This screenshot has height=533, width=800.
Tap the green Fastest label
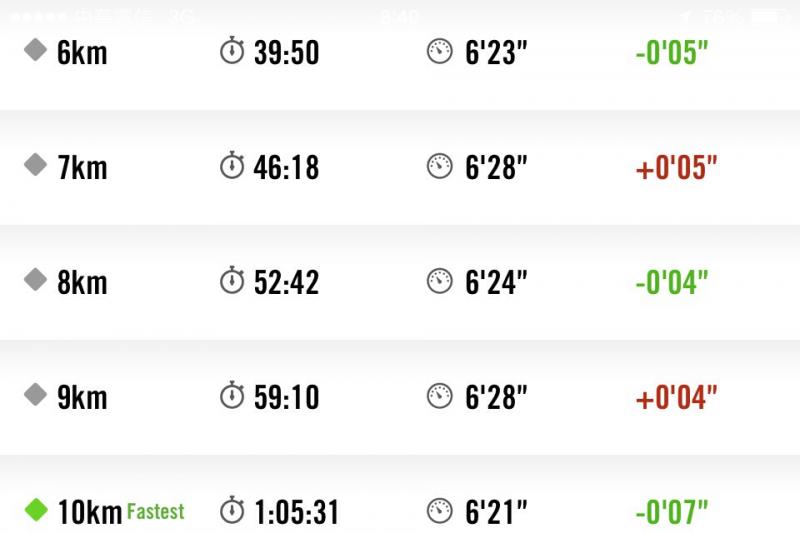coord(155,512)
